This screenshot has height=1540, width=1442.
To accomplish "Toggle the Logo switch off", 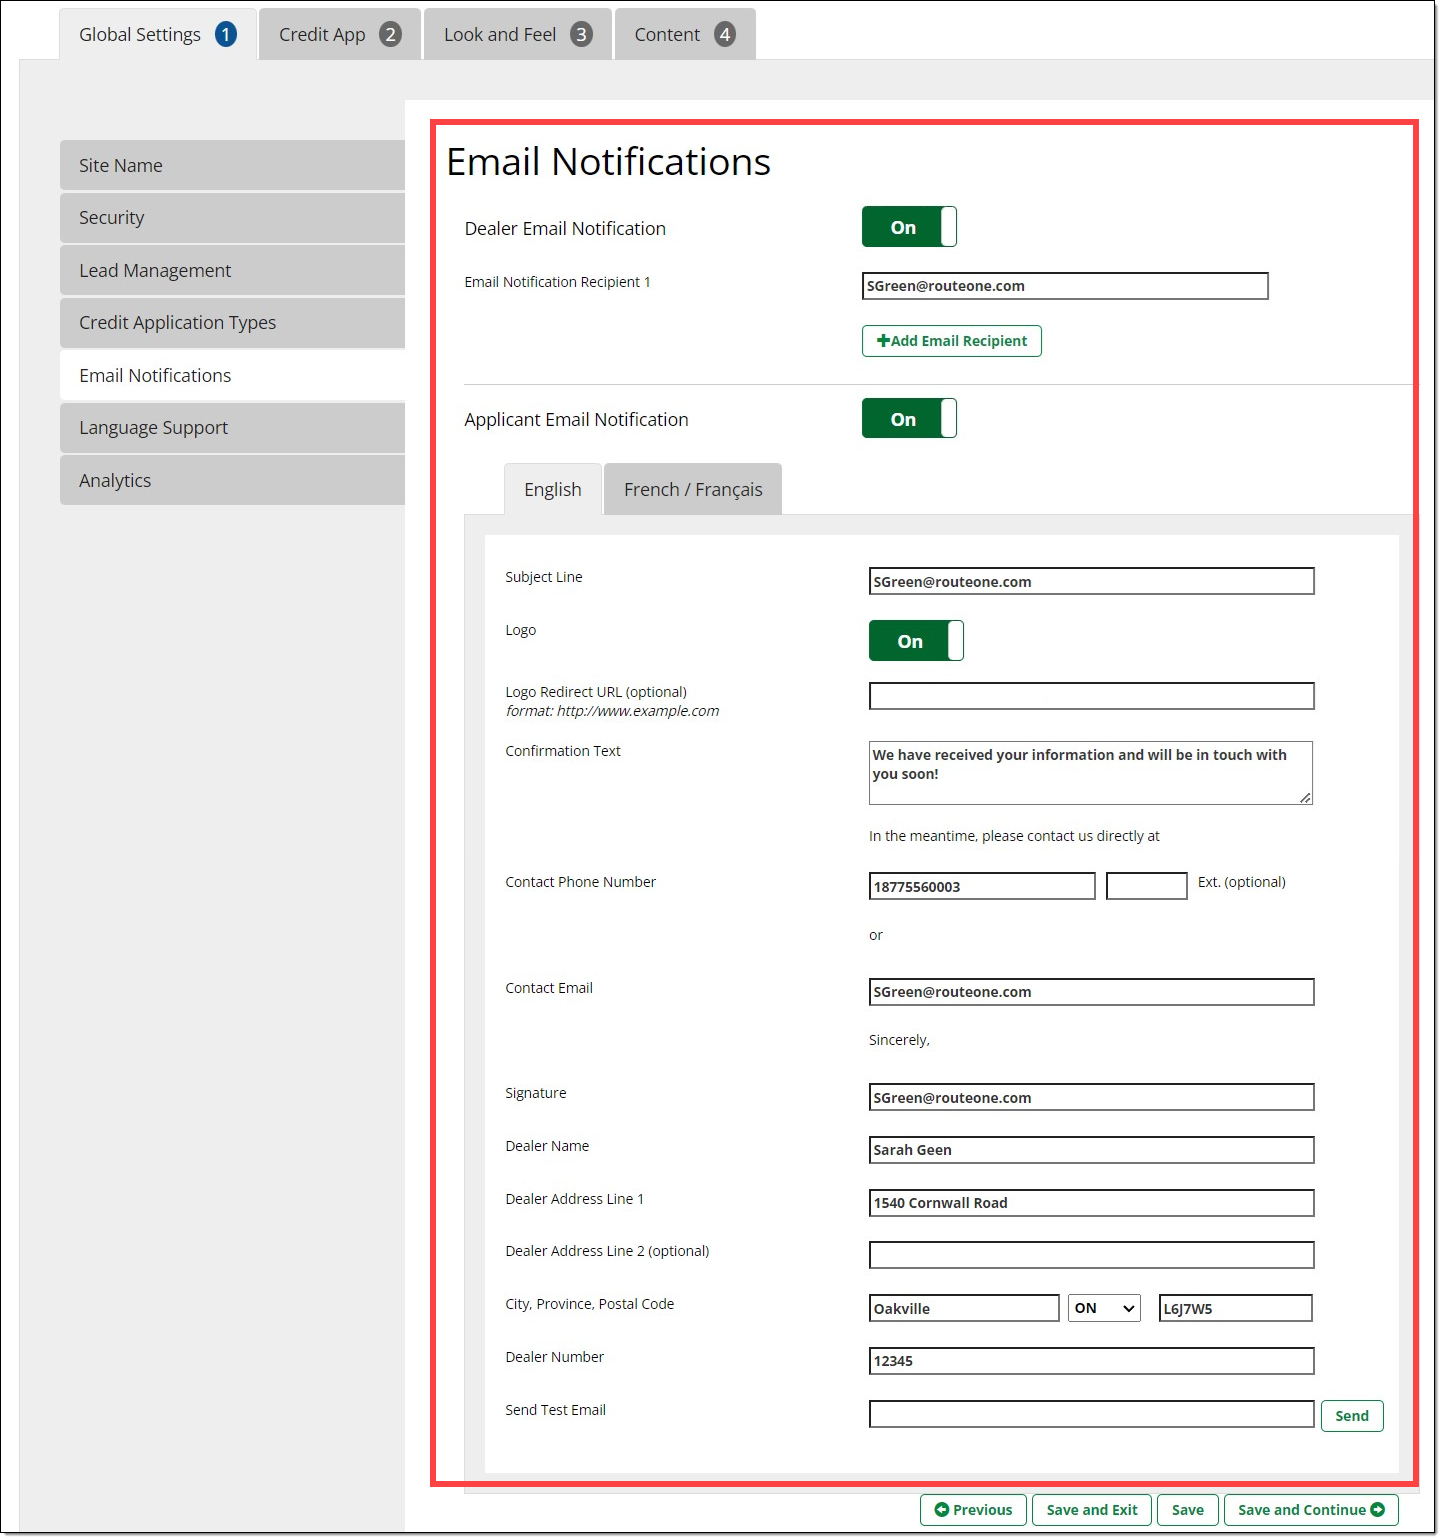I will click(915, 641).
